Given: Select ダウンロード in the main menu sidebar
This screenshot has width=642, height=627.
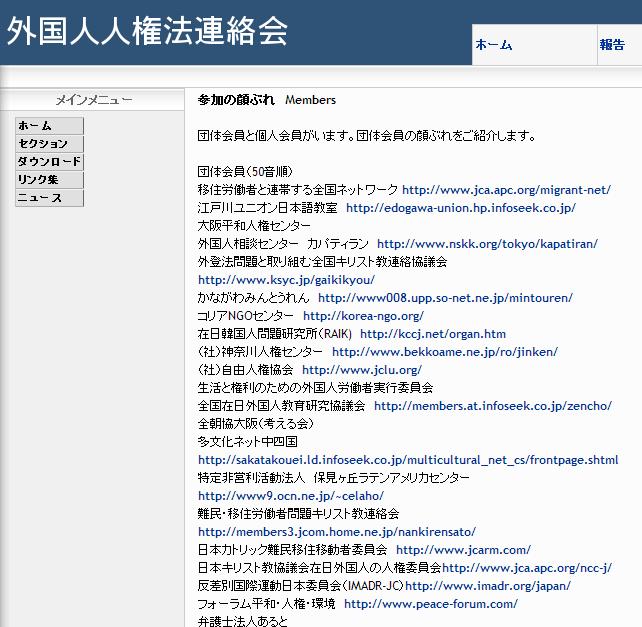Looking at the screenshot, I should point(50,162).
